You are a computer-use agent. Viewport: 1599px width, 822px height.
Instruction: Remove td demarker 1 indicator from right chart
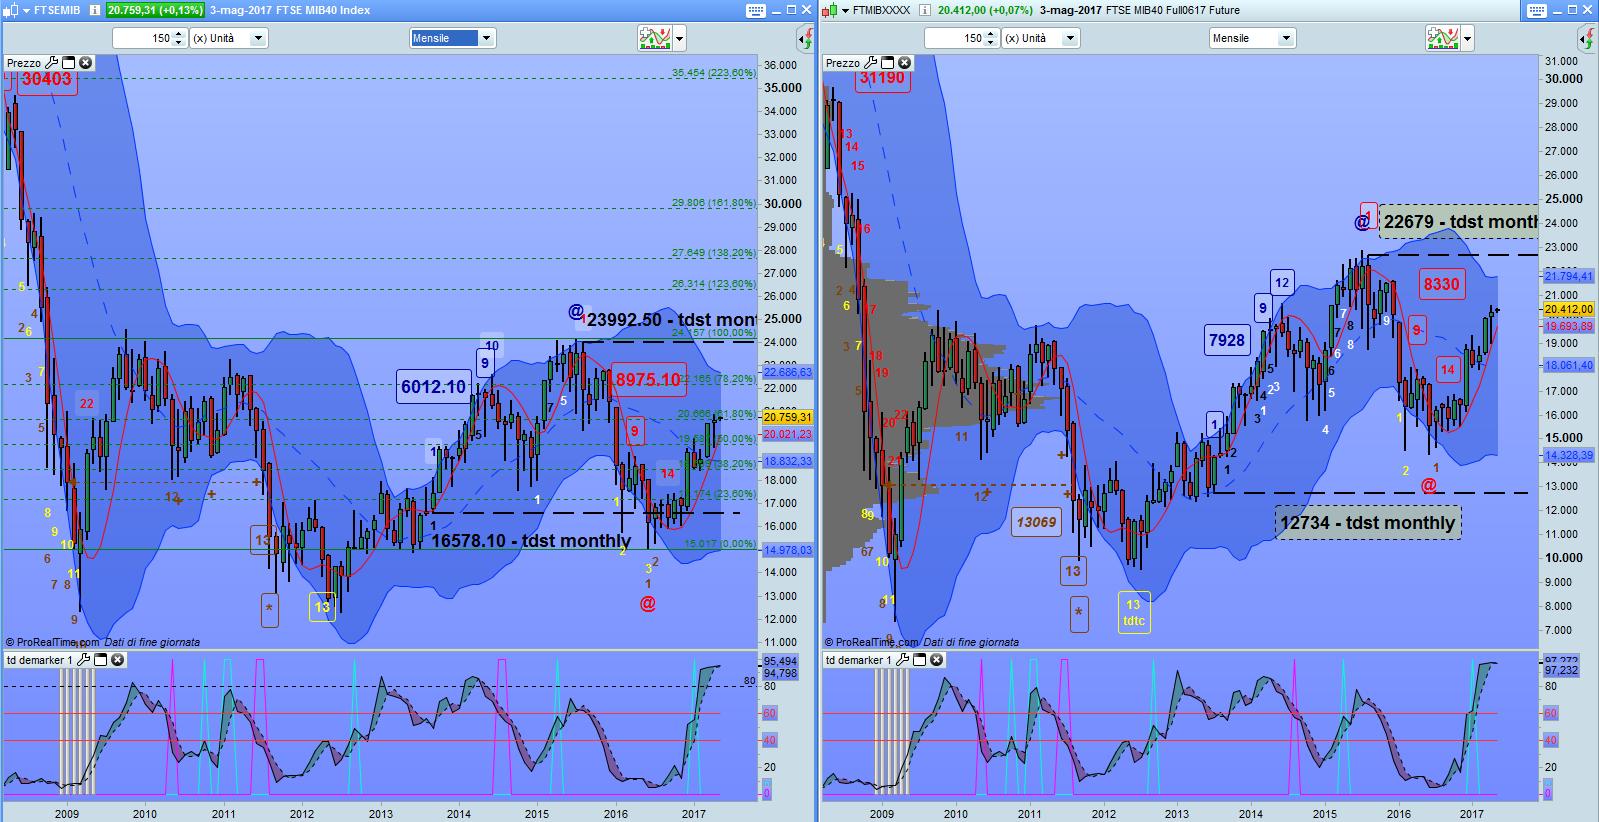[935, 660]
